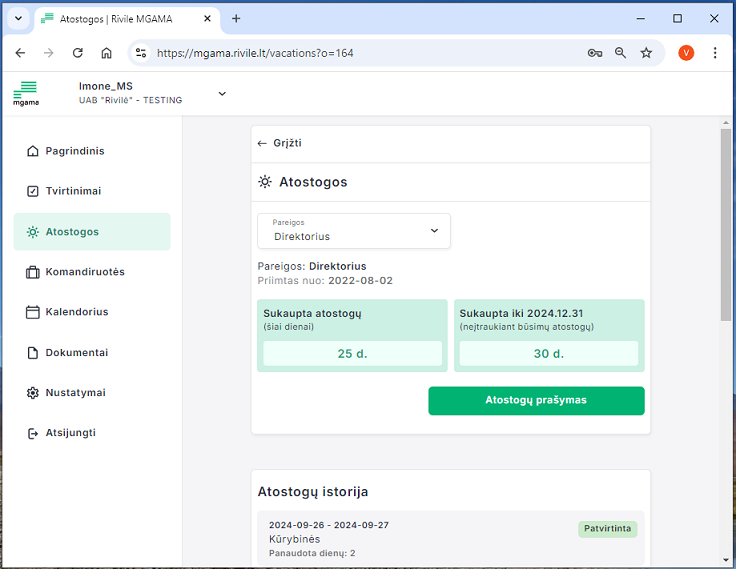The height and width of the screenshot is (569, 736).
Task: Expand the Imone_MS company selector chevron
Action: click(x=222, y=94)
